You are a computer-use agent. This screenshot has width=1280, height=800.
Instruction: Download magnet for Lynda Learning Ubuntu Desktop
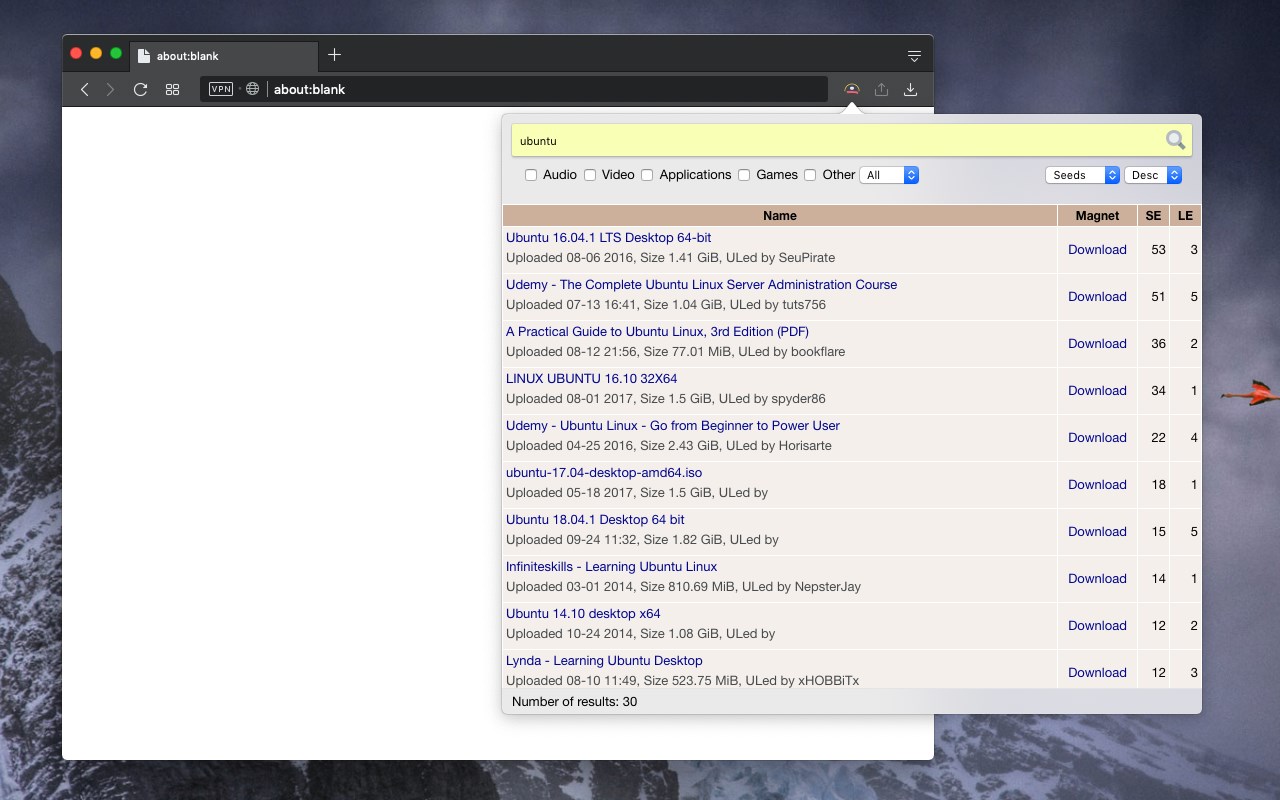click(1097, 673)
